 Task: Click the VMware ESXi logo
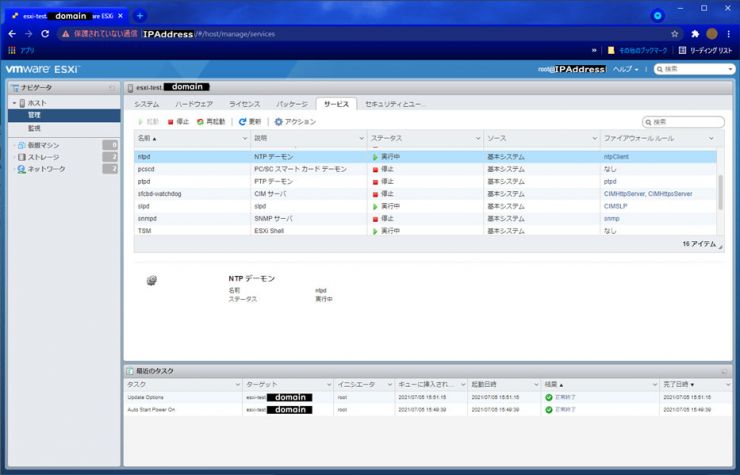click(x=42, y=69)
